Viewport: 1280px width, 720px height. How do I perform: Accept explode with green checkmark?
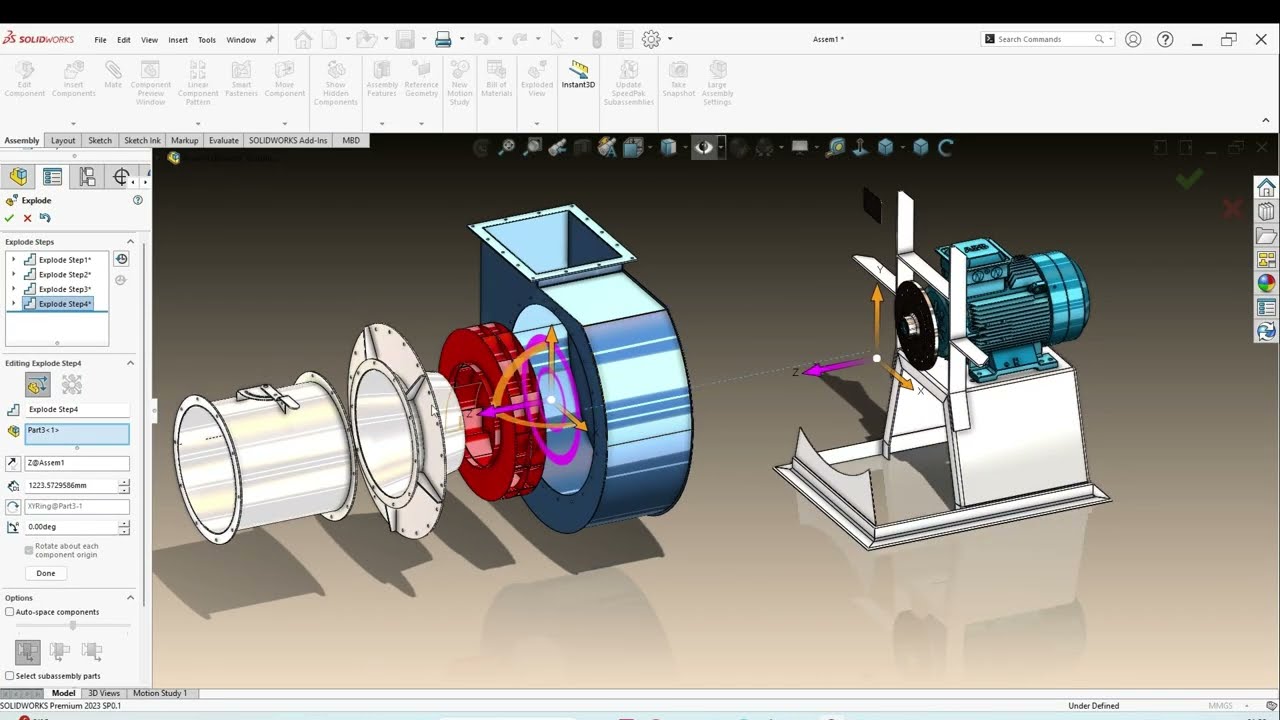(x=10, y=218)
